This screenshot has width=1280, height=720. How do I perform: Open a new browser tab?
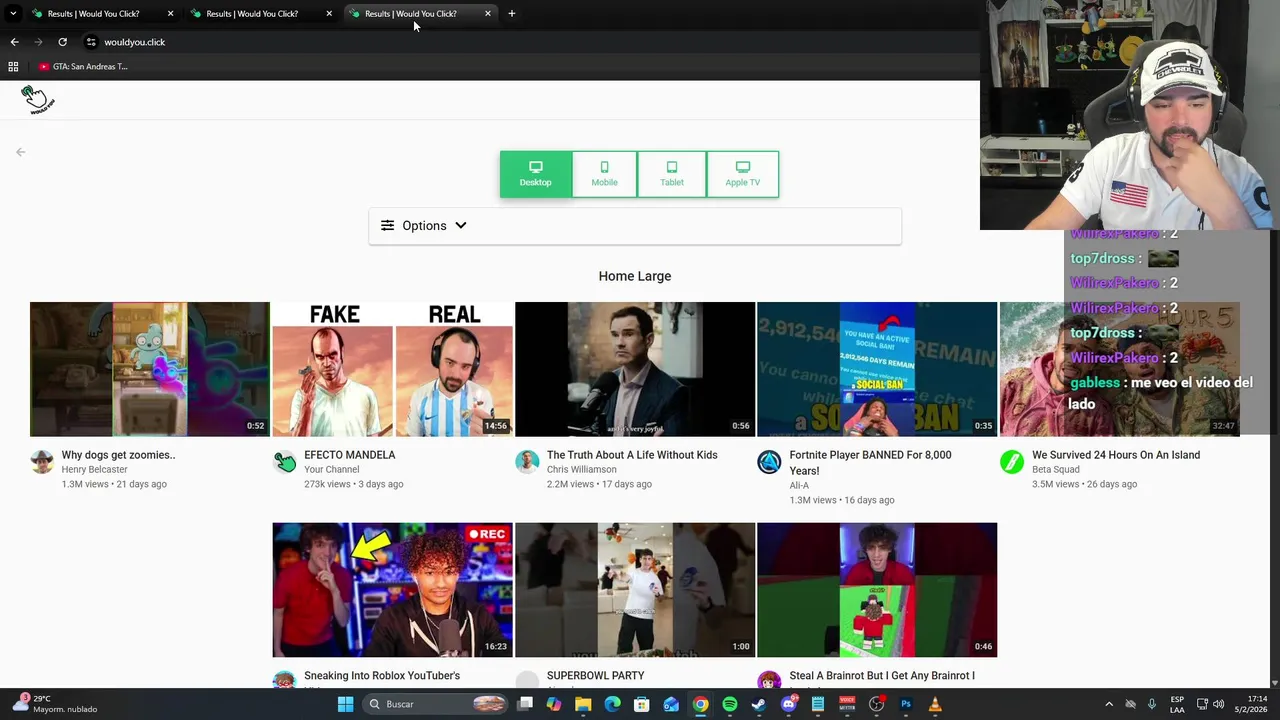point(511,14)
